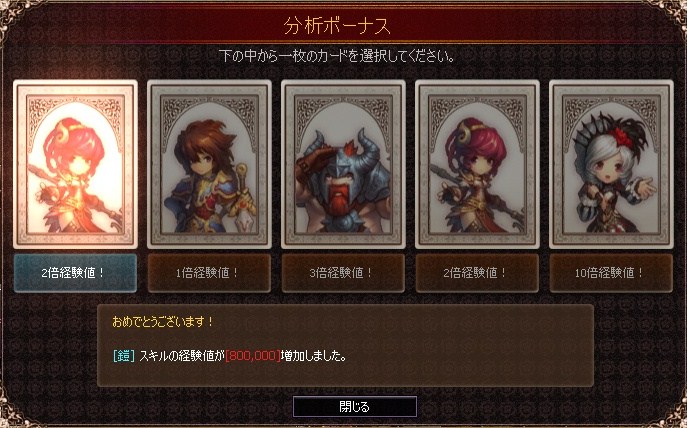687x428 pixels.
Task: Choose the horned helmet warrior card
Action: click(344, 164)
